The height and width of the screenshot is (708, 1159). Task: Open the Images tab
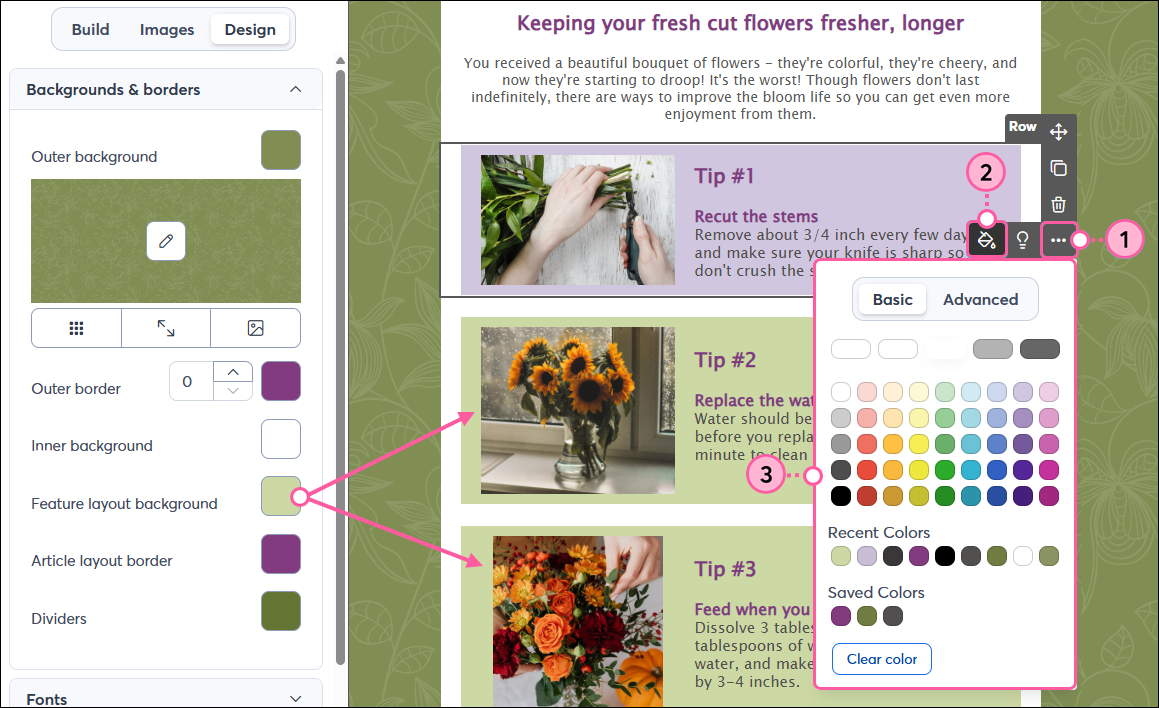(166, 30)
